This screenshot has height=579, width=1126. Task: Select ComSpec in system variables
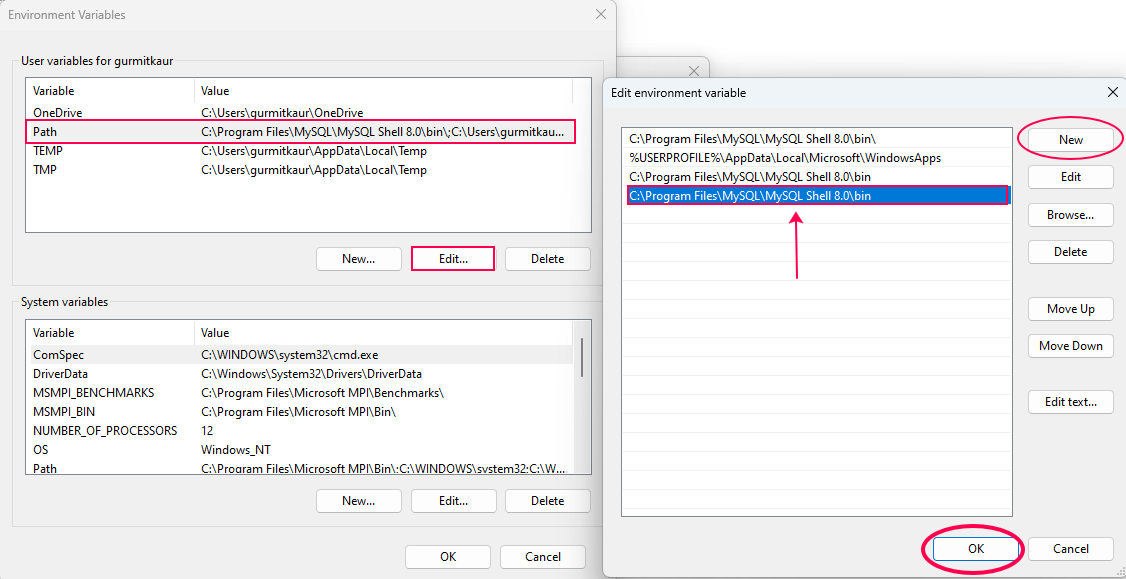[300, 355]
